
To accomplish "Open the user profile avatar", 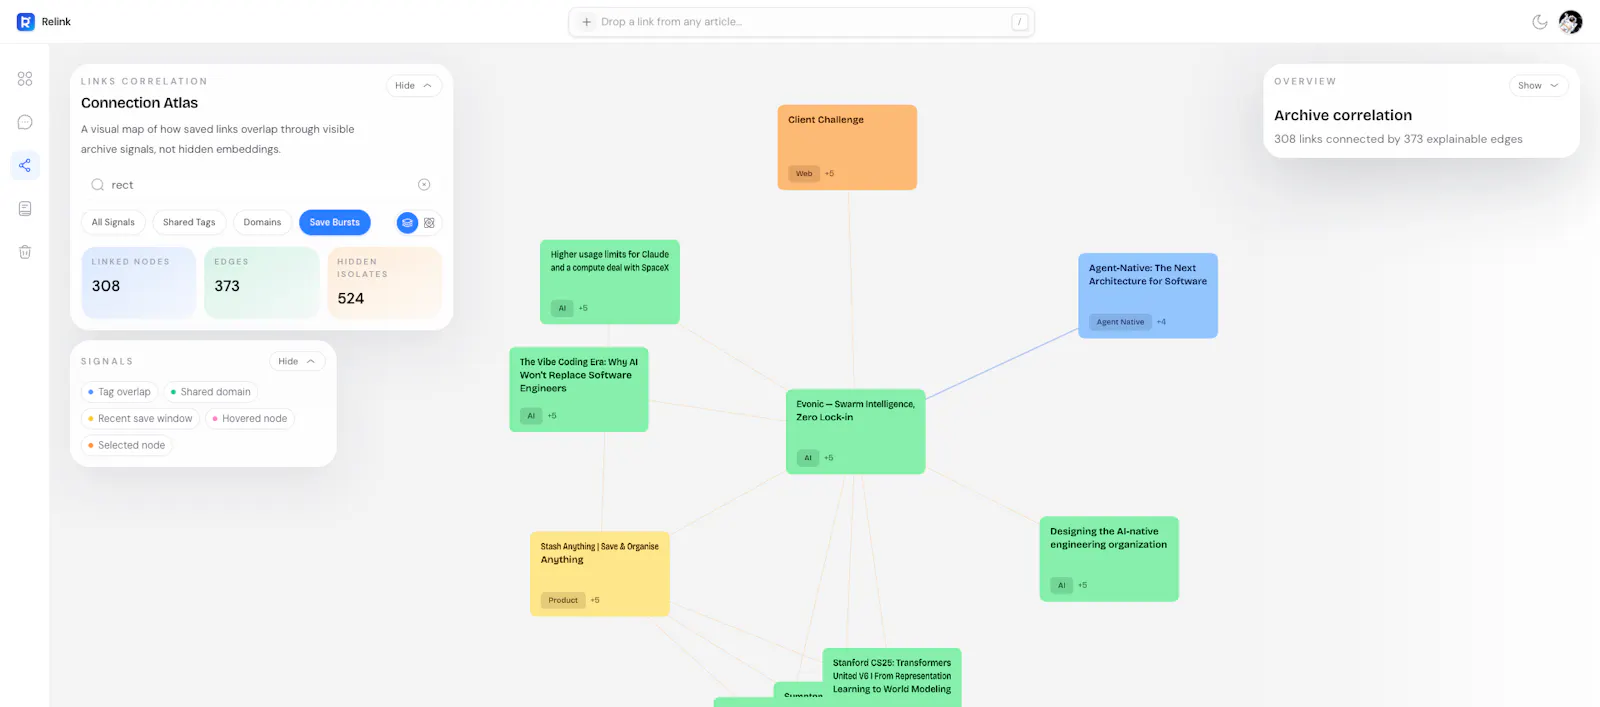I will click(1571, 22).
